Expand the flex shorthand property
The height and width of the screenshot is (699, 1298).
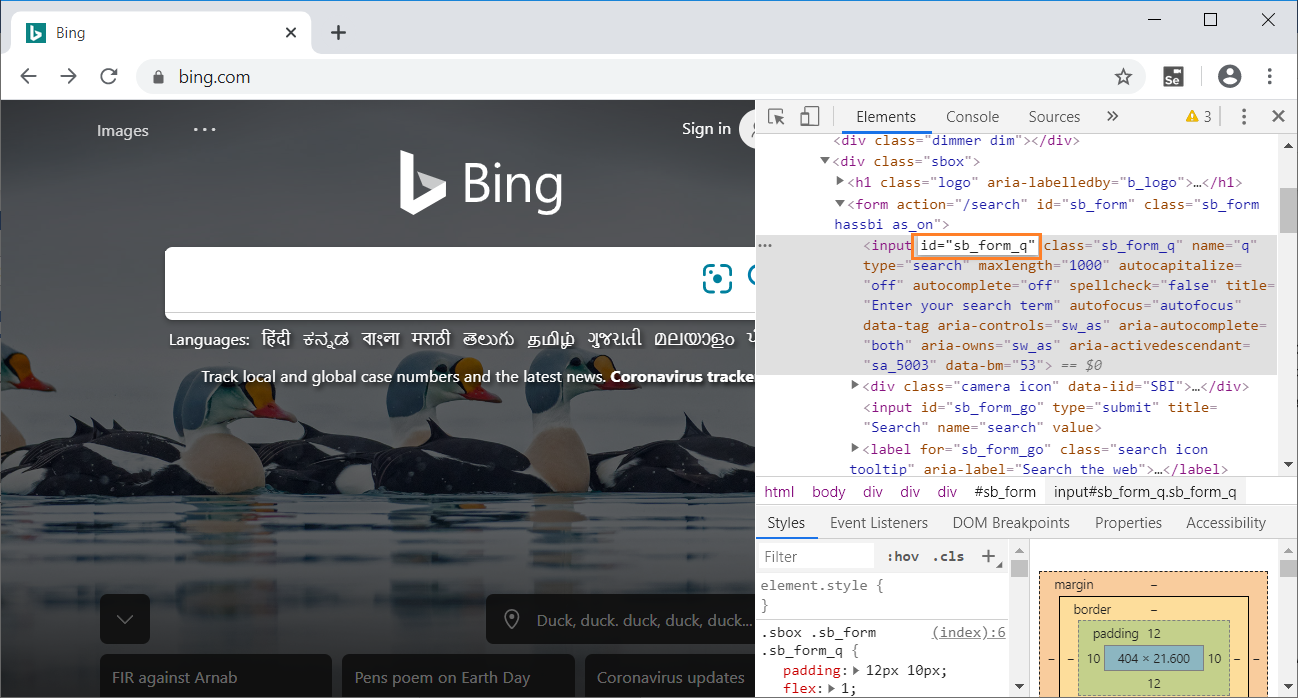coord(832,689)
